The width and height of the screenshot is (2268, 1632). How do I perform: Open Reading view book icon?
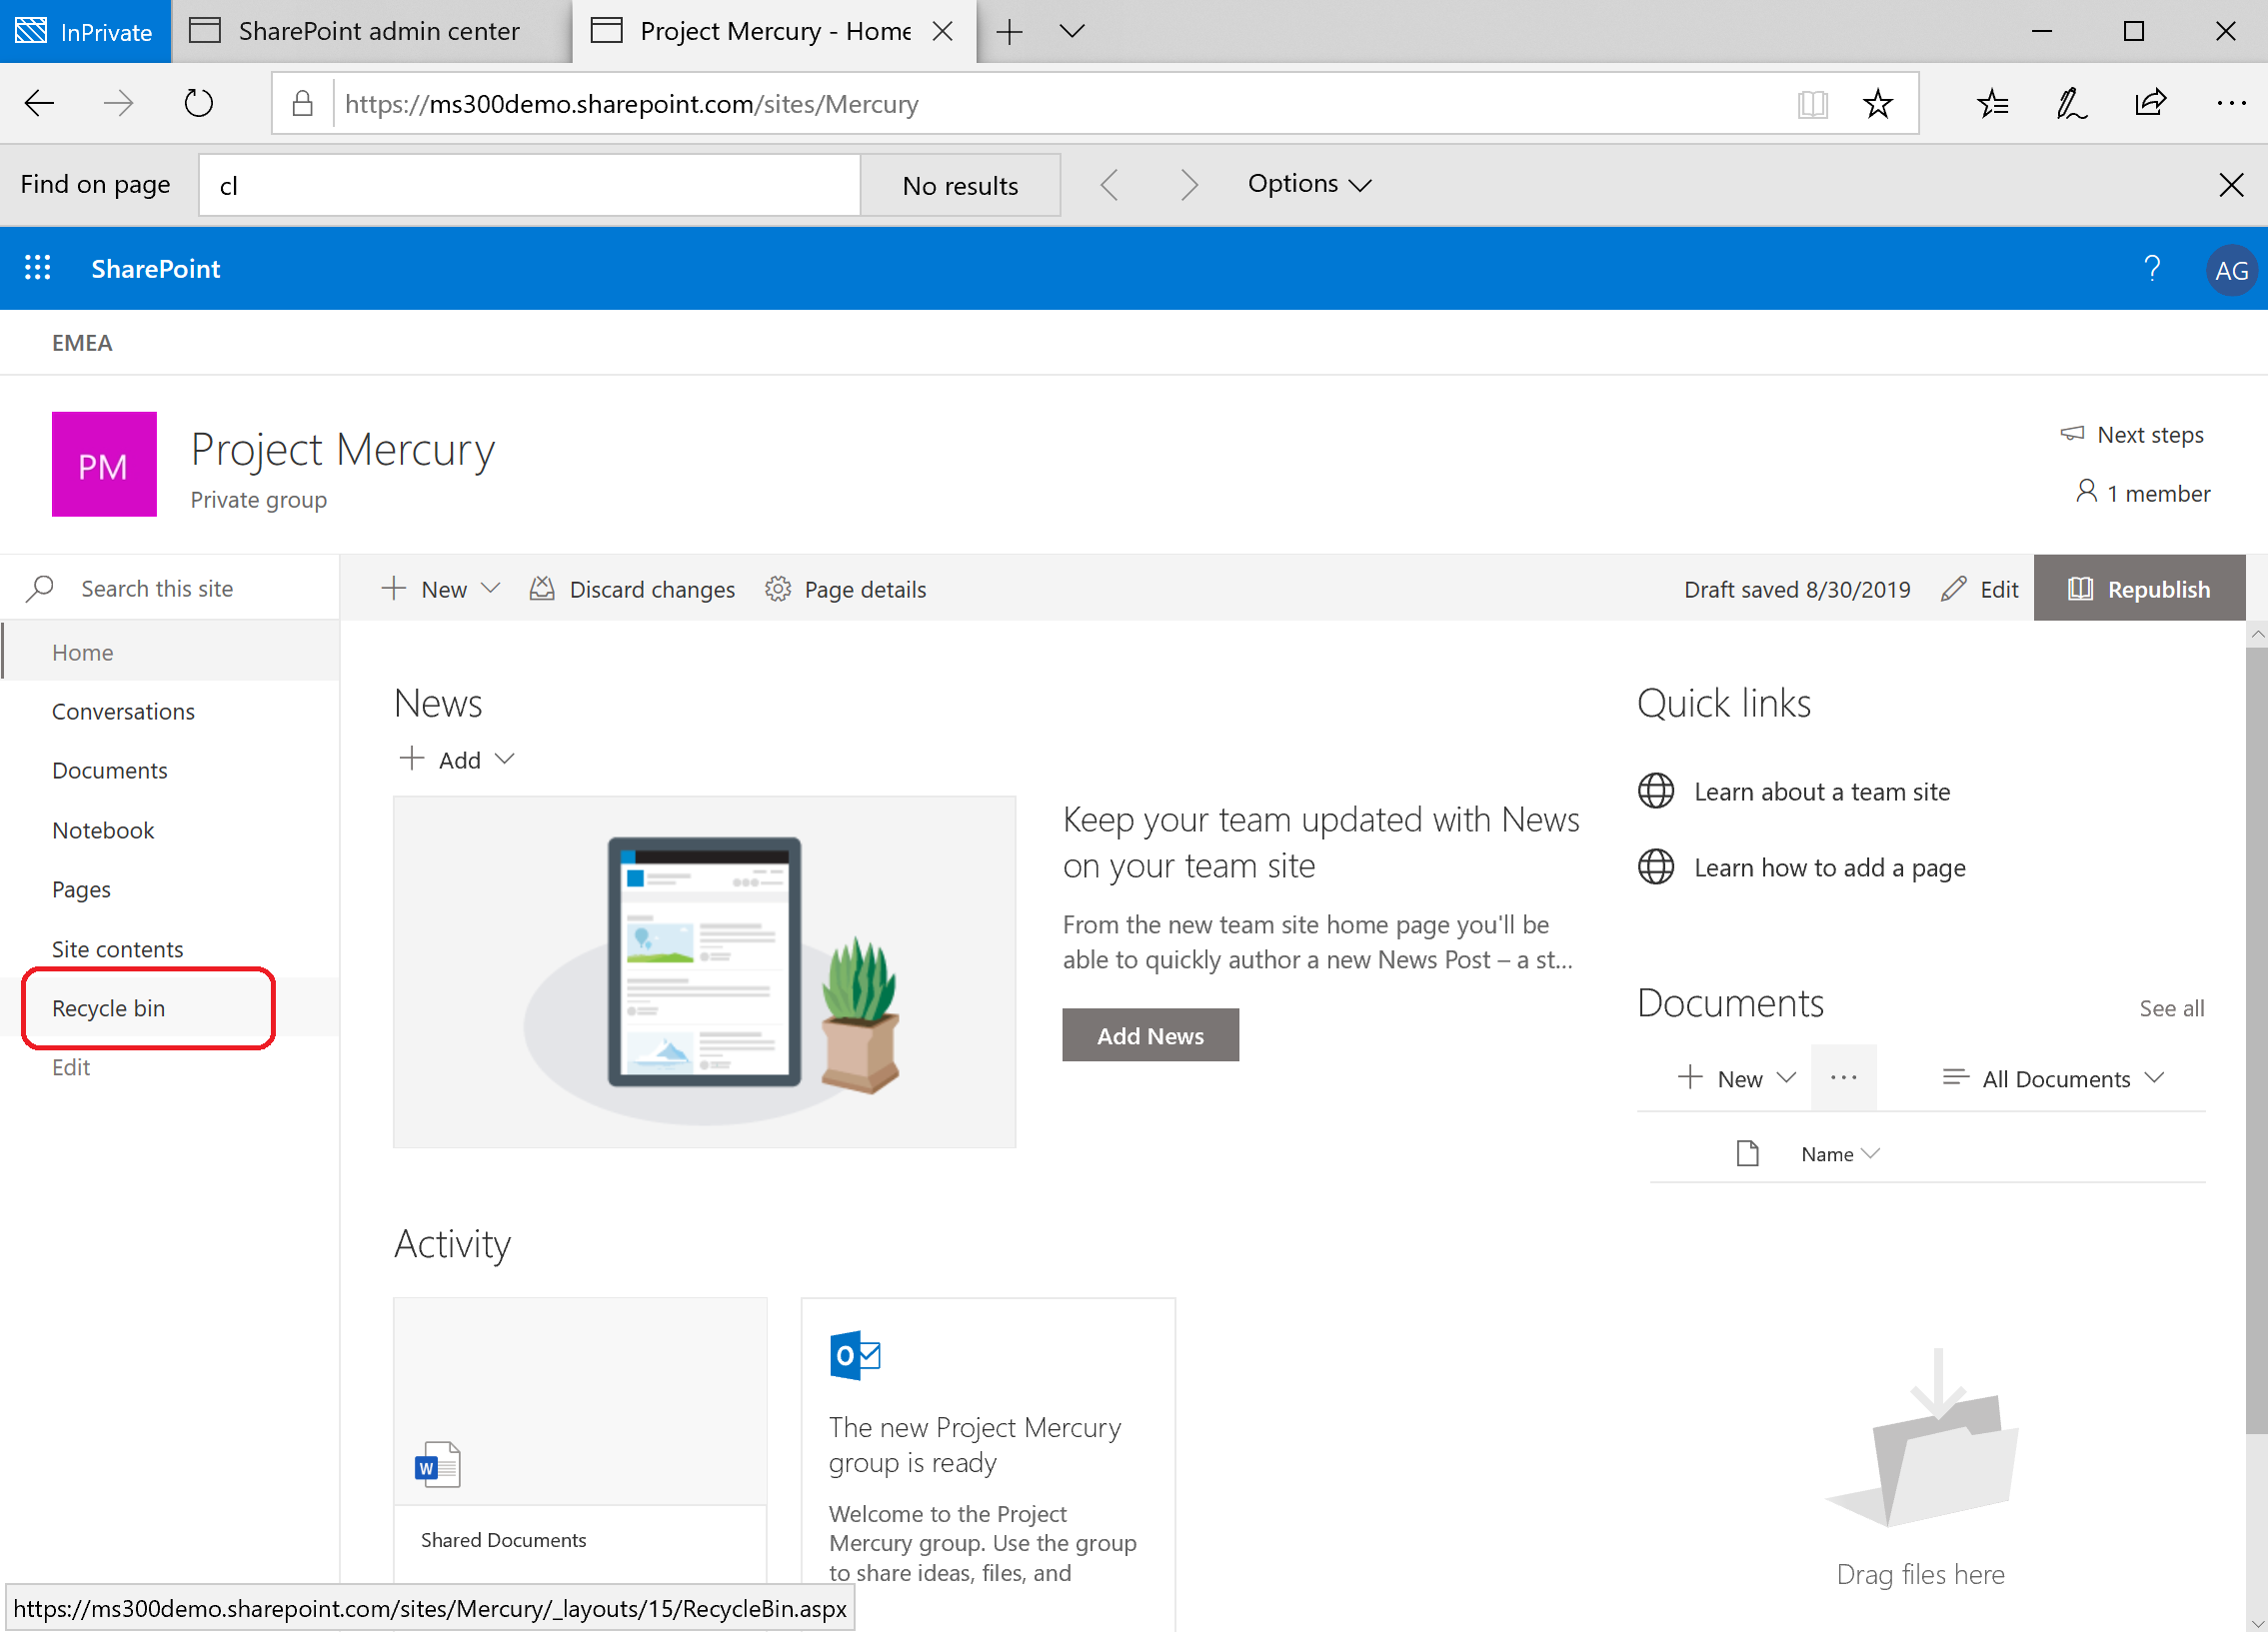pyautogui.click(x=1812, y=104)
